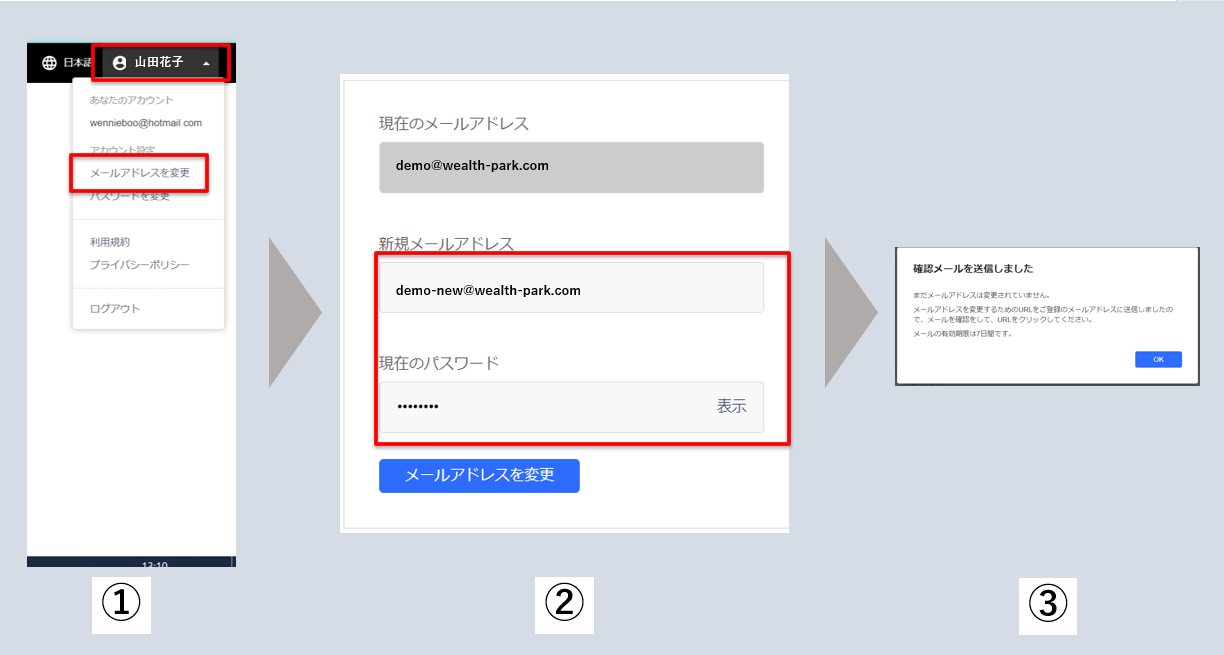The height and width of the screenshot is (655, 1224).
Task: Click the 現在のメールアドレス field
Action: [571, 166]
